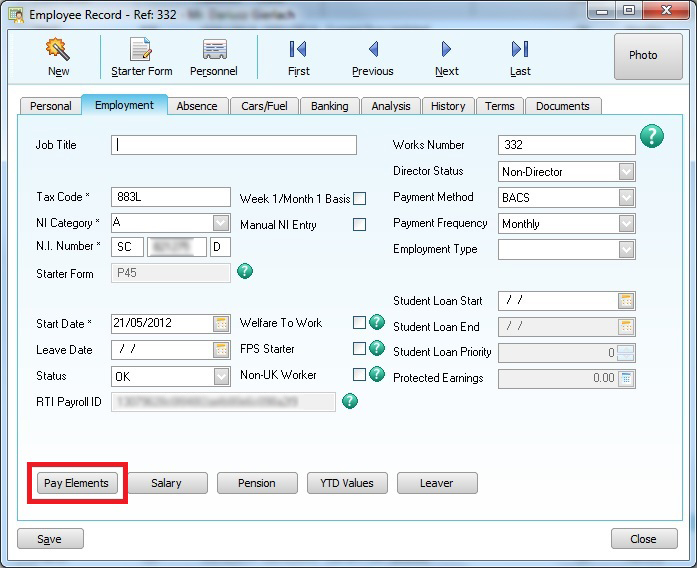Expand the Payment Method dropdown
This screenshot has height=568, width=697.
626,197
